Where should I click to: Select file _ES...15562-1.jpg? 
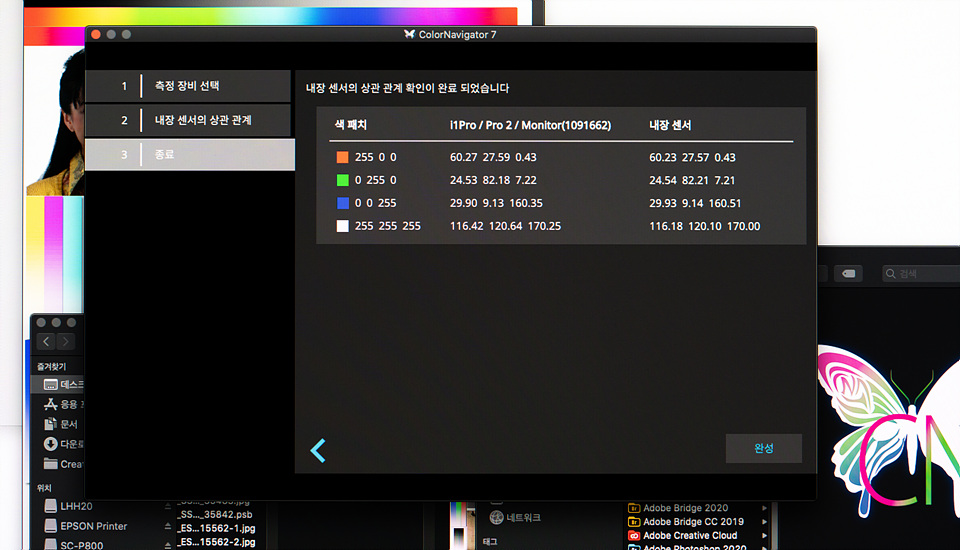pyautogui.click(x=216, y=528)
